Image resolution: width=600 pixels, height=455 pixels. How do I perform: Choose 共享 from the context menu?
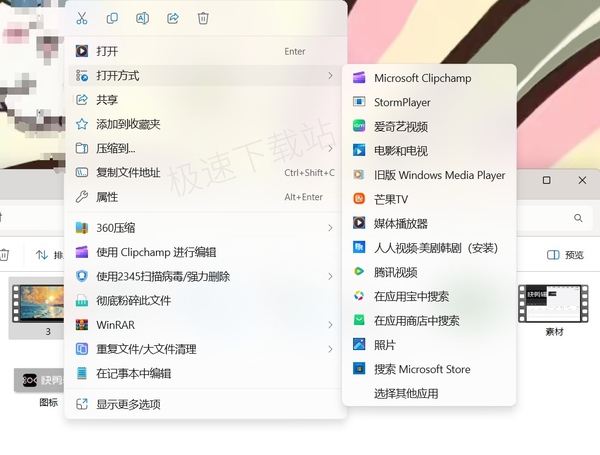pyautogui.click(x=205, y=99)
